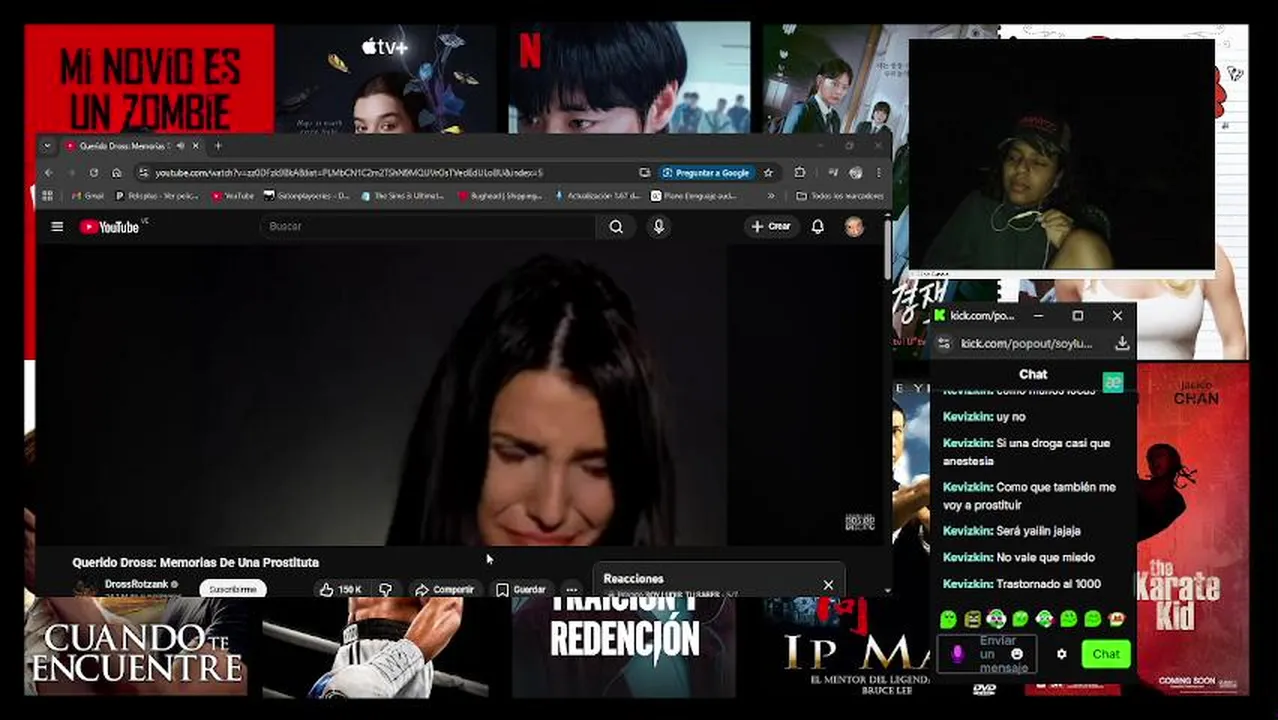Viewport: 1278px width, 720px height.
Task: Click the Kick popout address kick.com/popout
Action: 1026,343
